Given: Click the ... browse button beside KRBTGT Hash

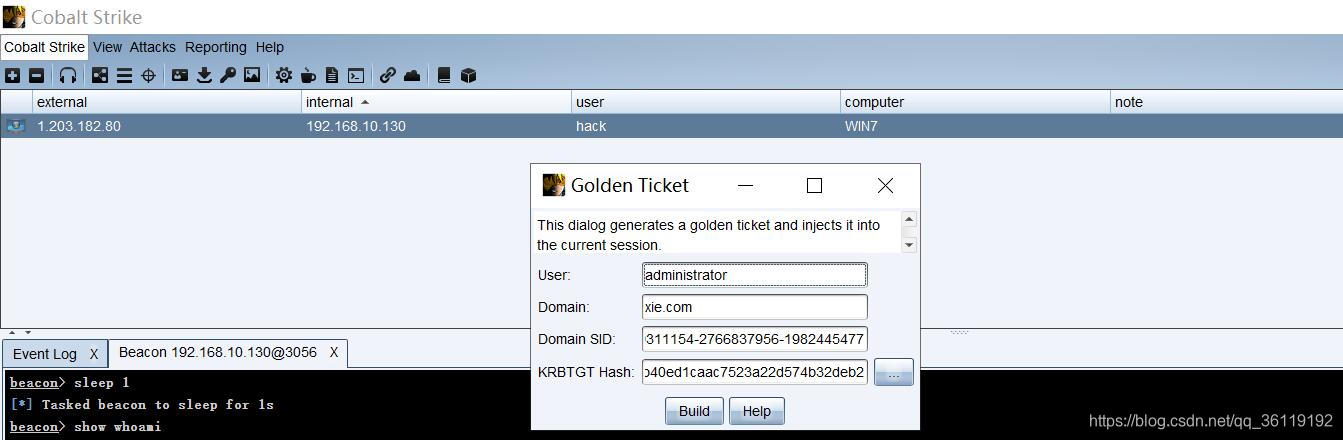Looking at the screenshot, I should (x=894, y=372).
